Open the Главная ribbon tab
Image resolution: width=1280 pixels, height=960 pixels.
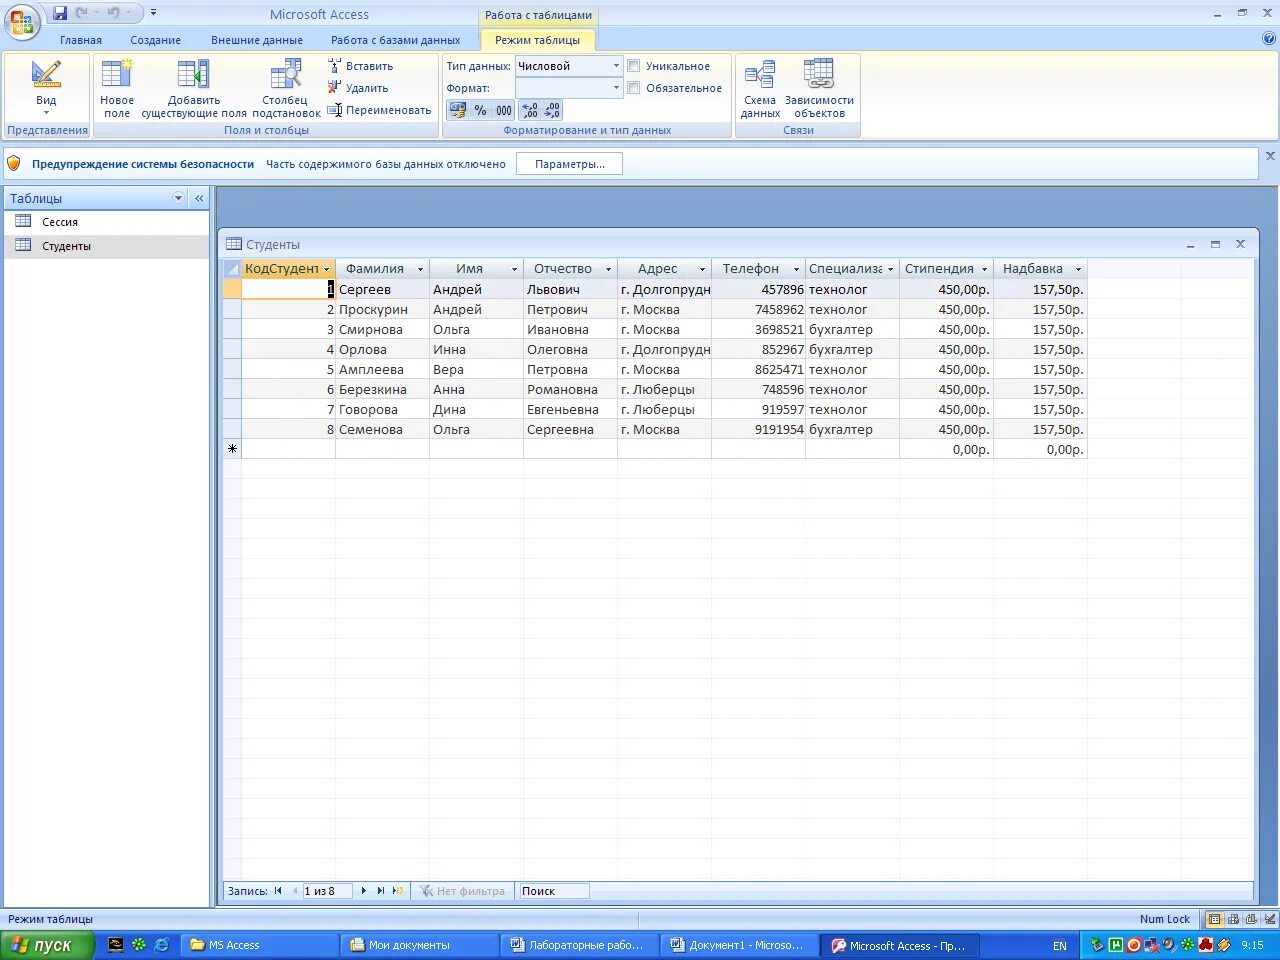click(x=81, y=40)
